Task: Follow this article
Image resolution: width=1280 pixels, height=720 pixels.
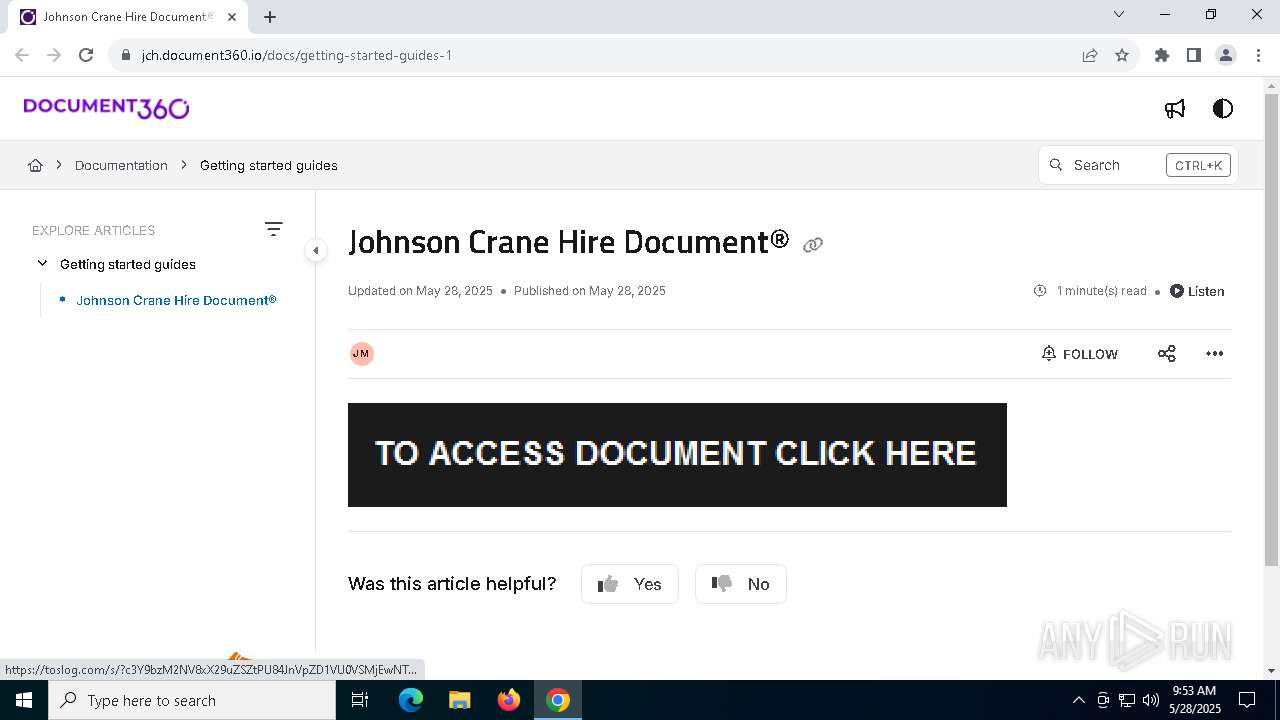Action: click(1080, 354)
